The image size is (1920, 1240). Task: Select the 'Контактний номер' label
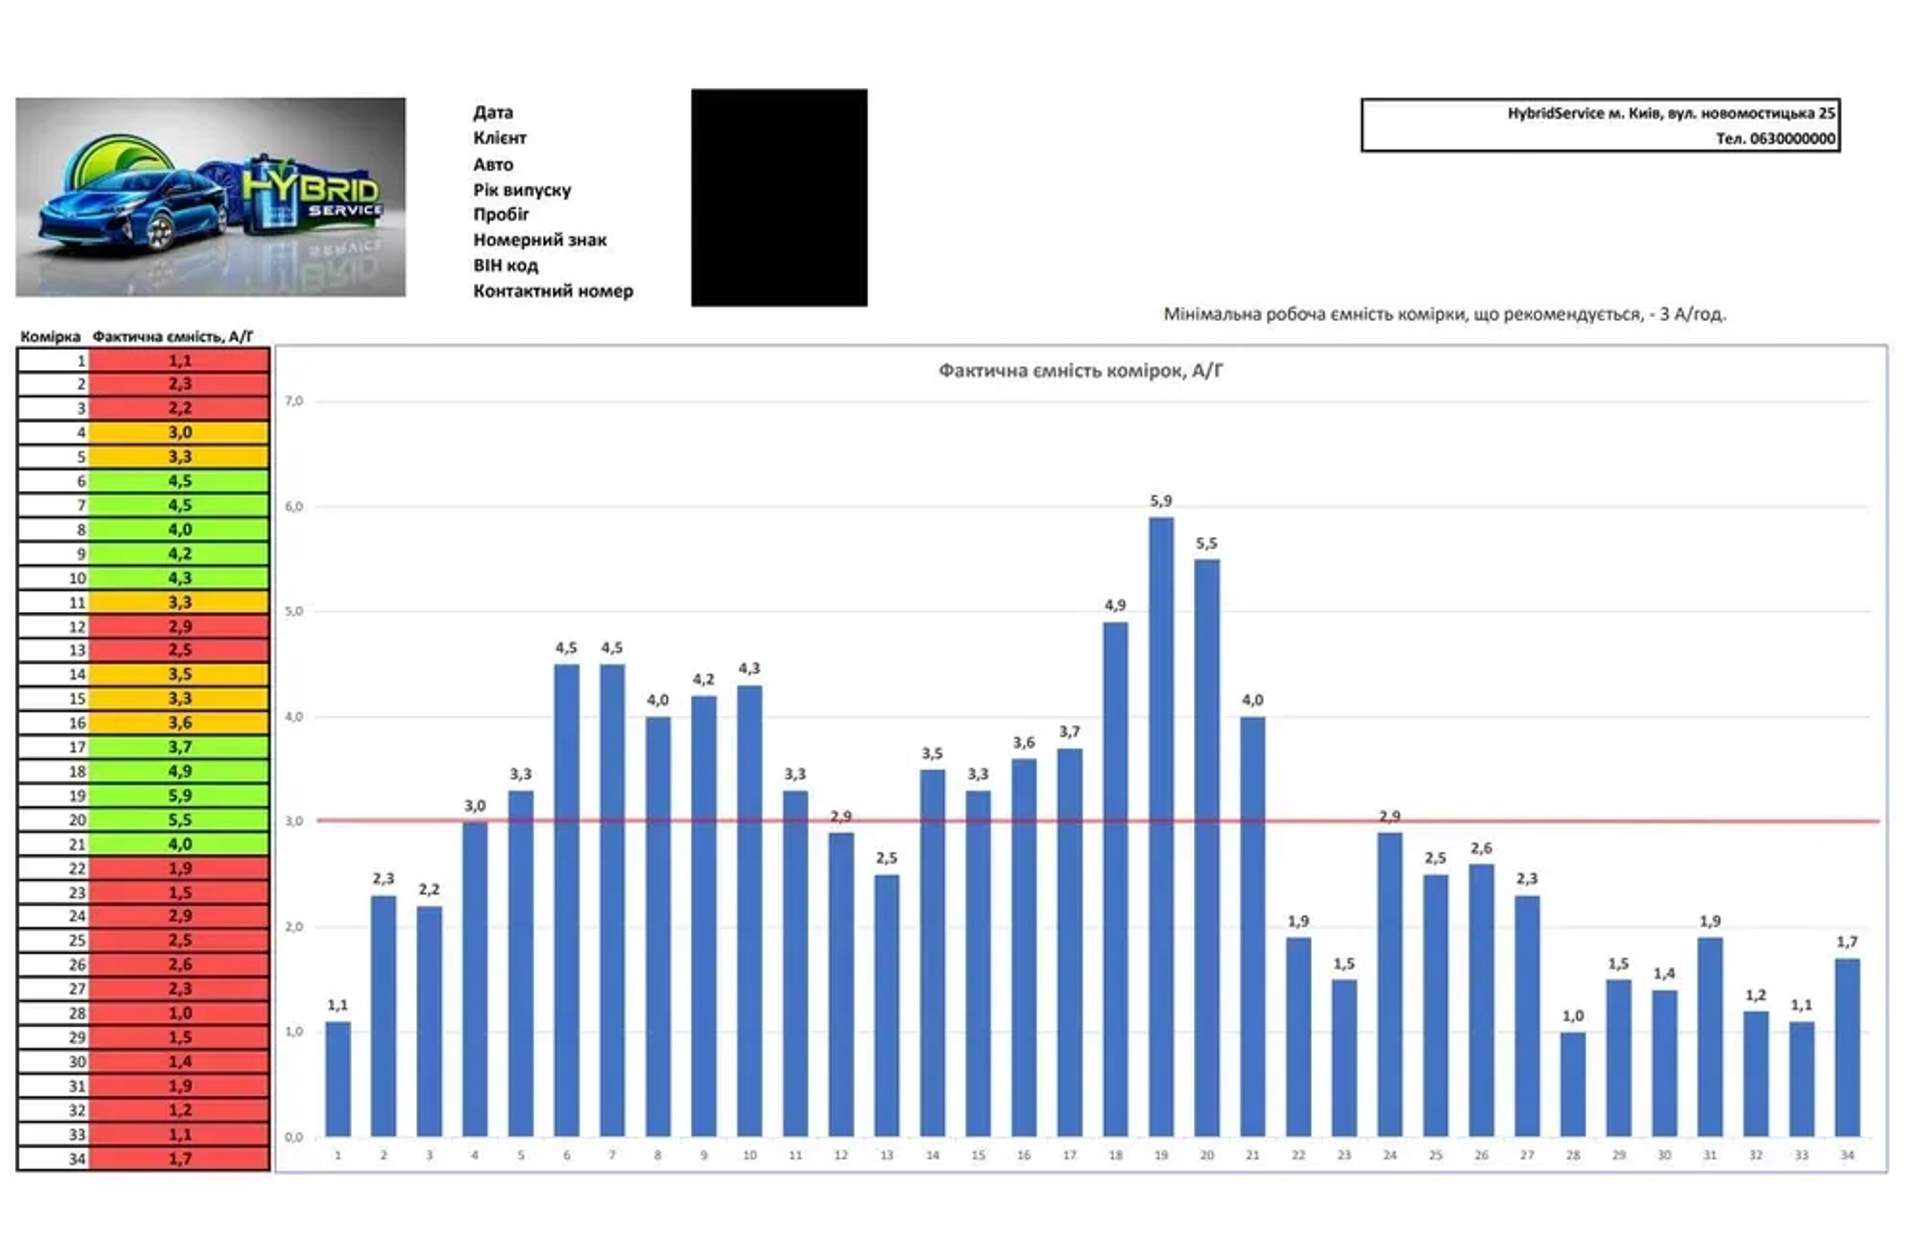553,291
